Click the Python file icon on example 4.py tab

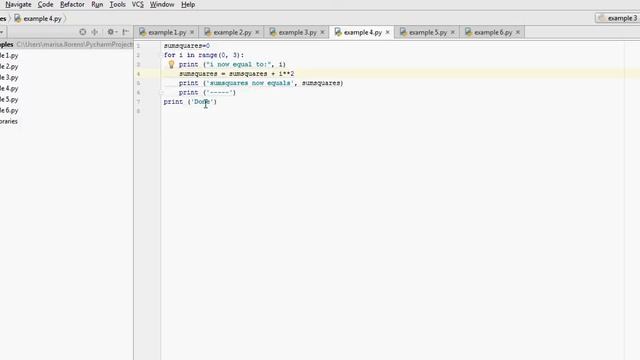tap(338, 32)
